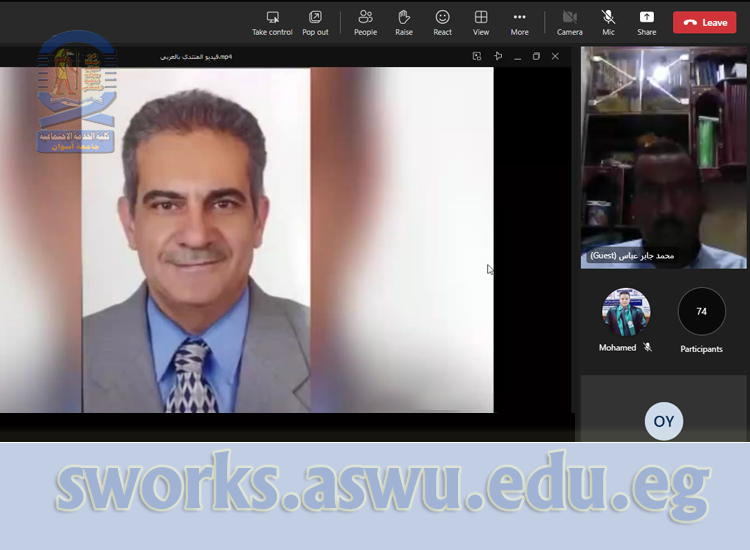Open the People panel
Image resolution: width=750 pixels, height=550 pixels.
point(365,22)
